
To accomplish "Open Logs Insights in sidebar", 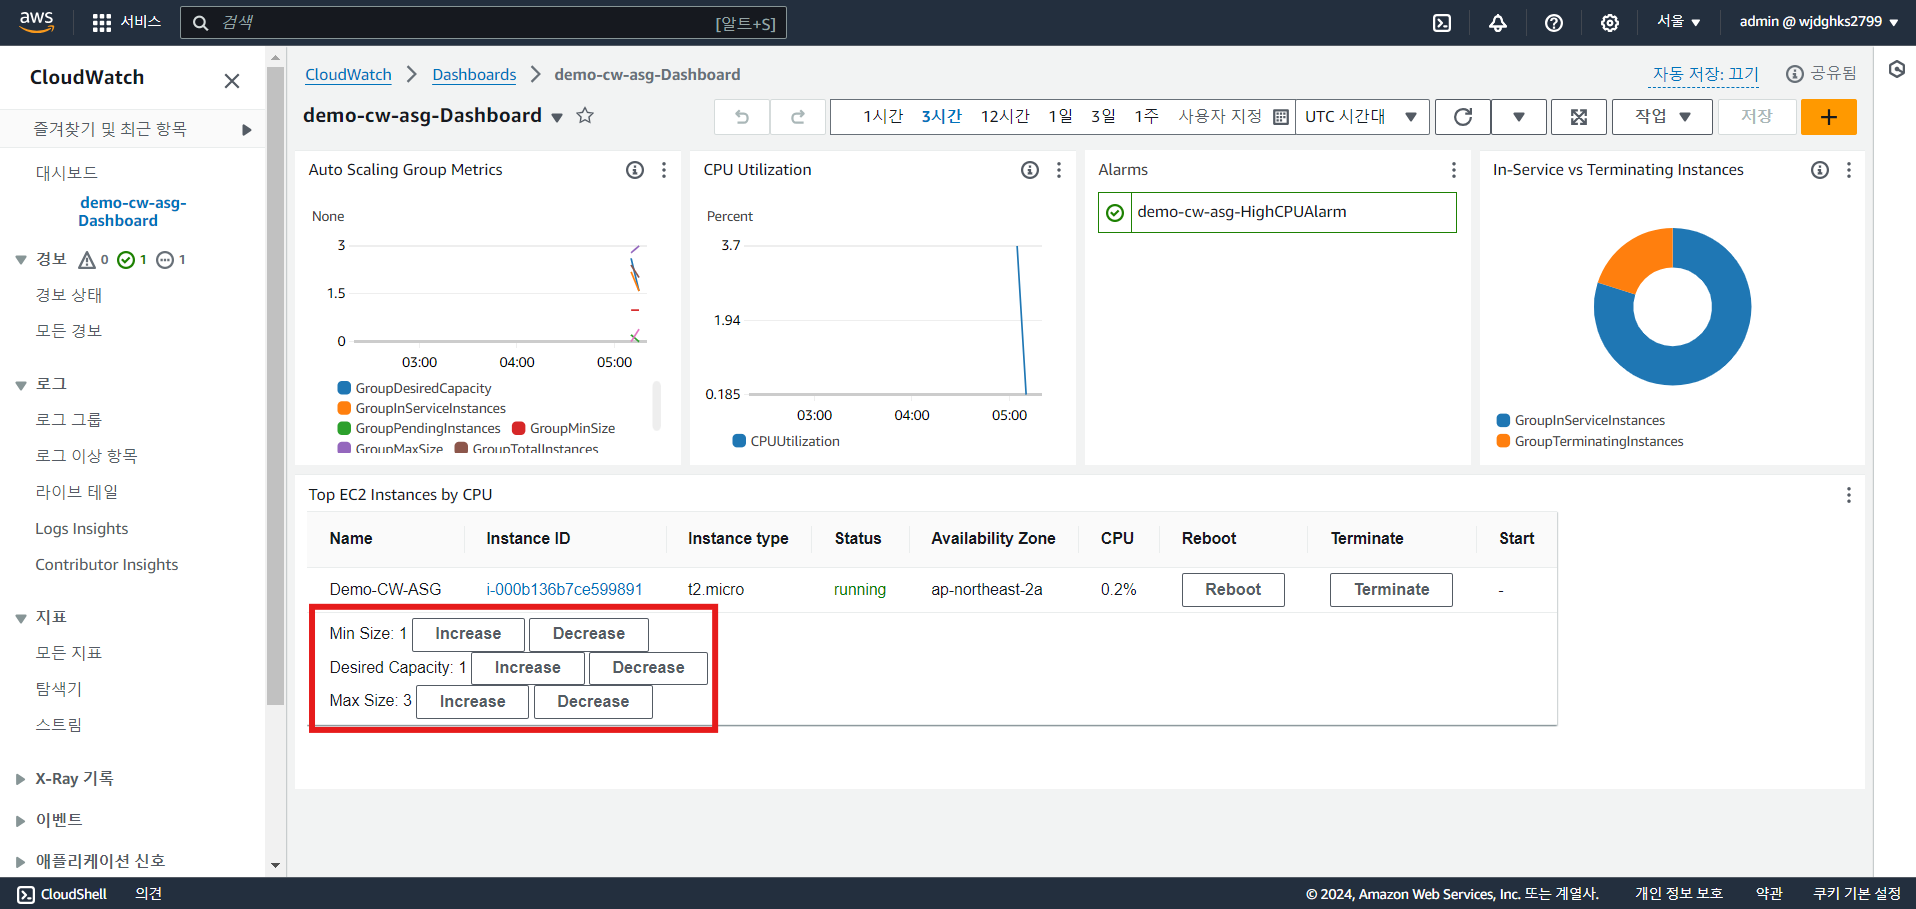I will [82, 529].
